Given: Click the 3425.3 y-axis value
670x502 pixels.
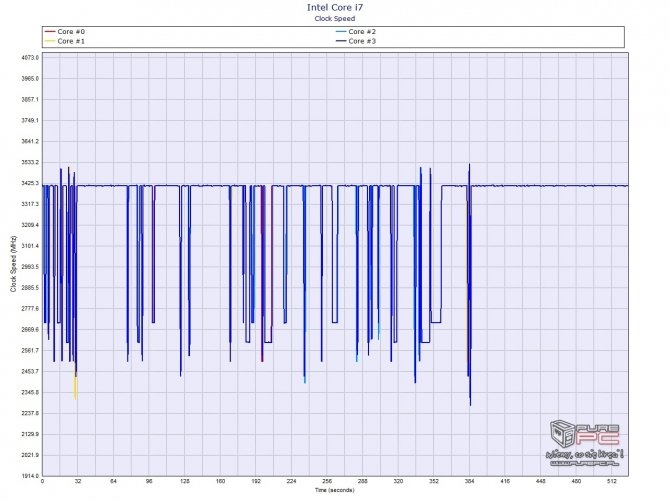Looking at the screenshot, I should (x=30, y=183).
